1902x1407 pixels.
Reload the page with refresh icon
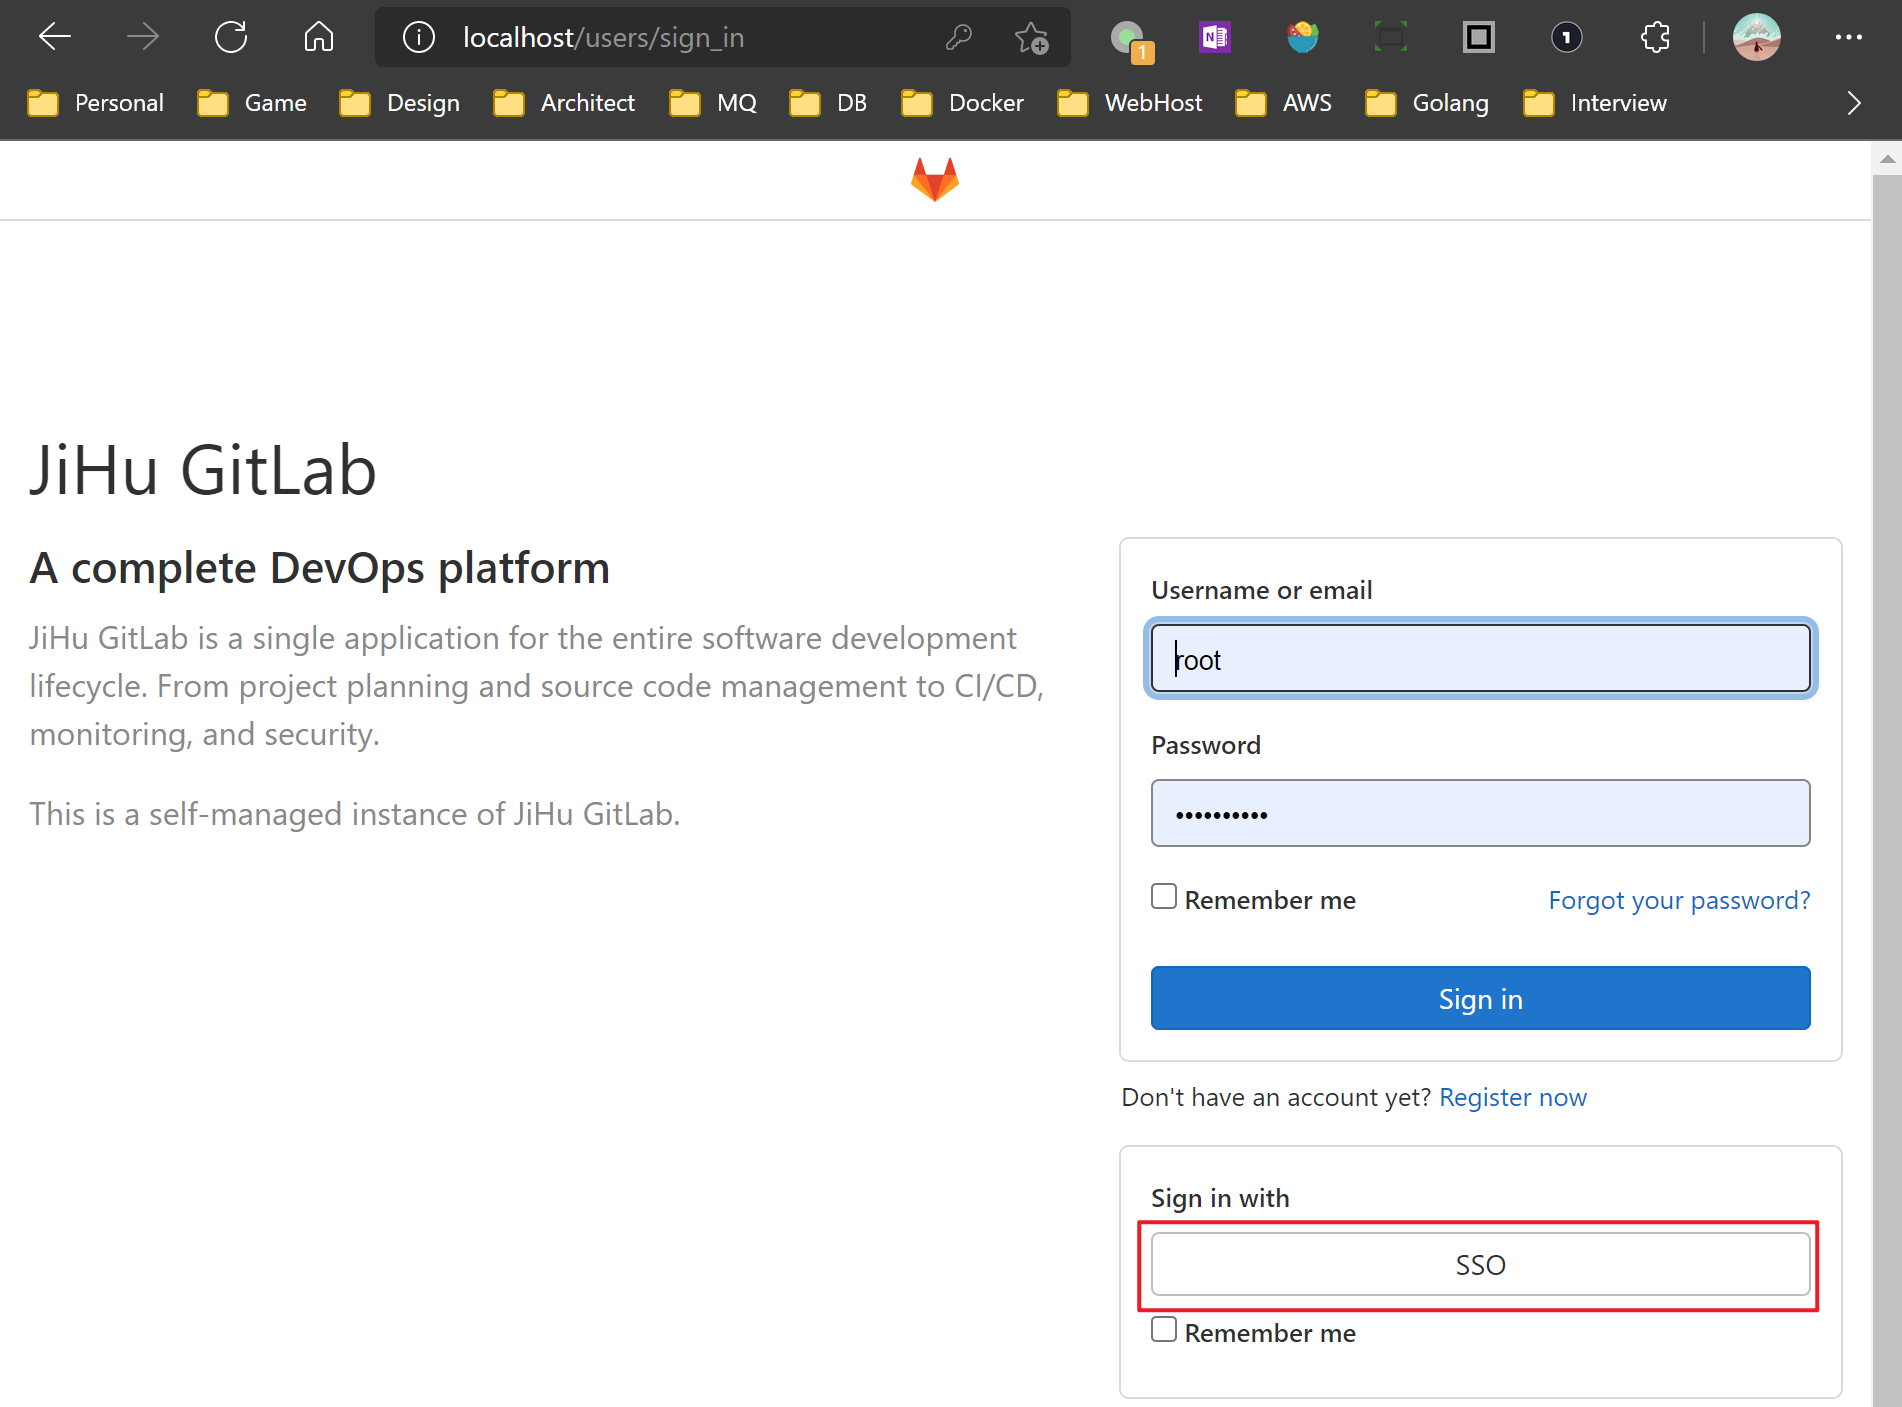(x=231, y=38)
